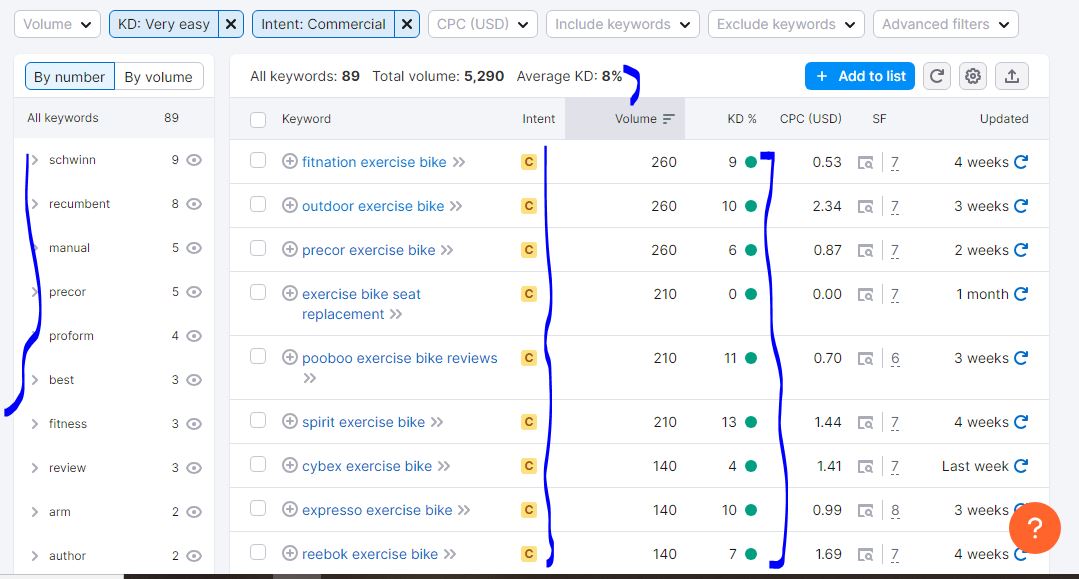The width and height of the screenshot is (1079, 579).
Task: Switch to By number grouping
Action: tap(70, 76)
